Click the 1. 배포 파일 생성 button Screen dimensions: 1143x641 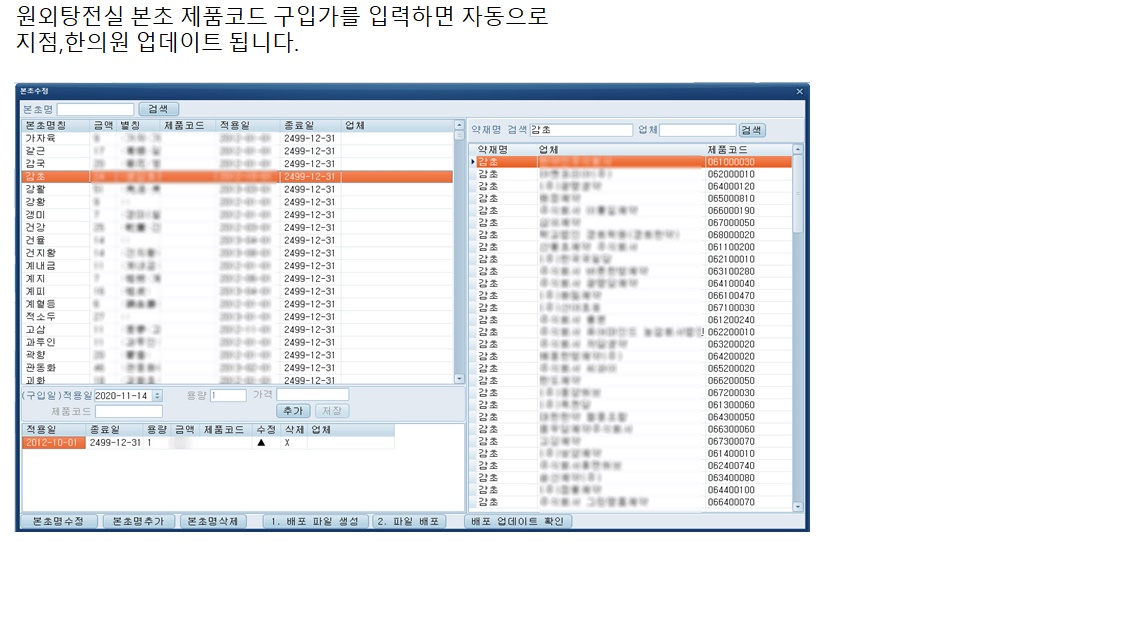[315, 522]
